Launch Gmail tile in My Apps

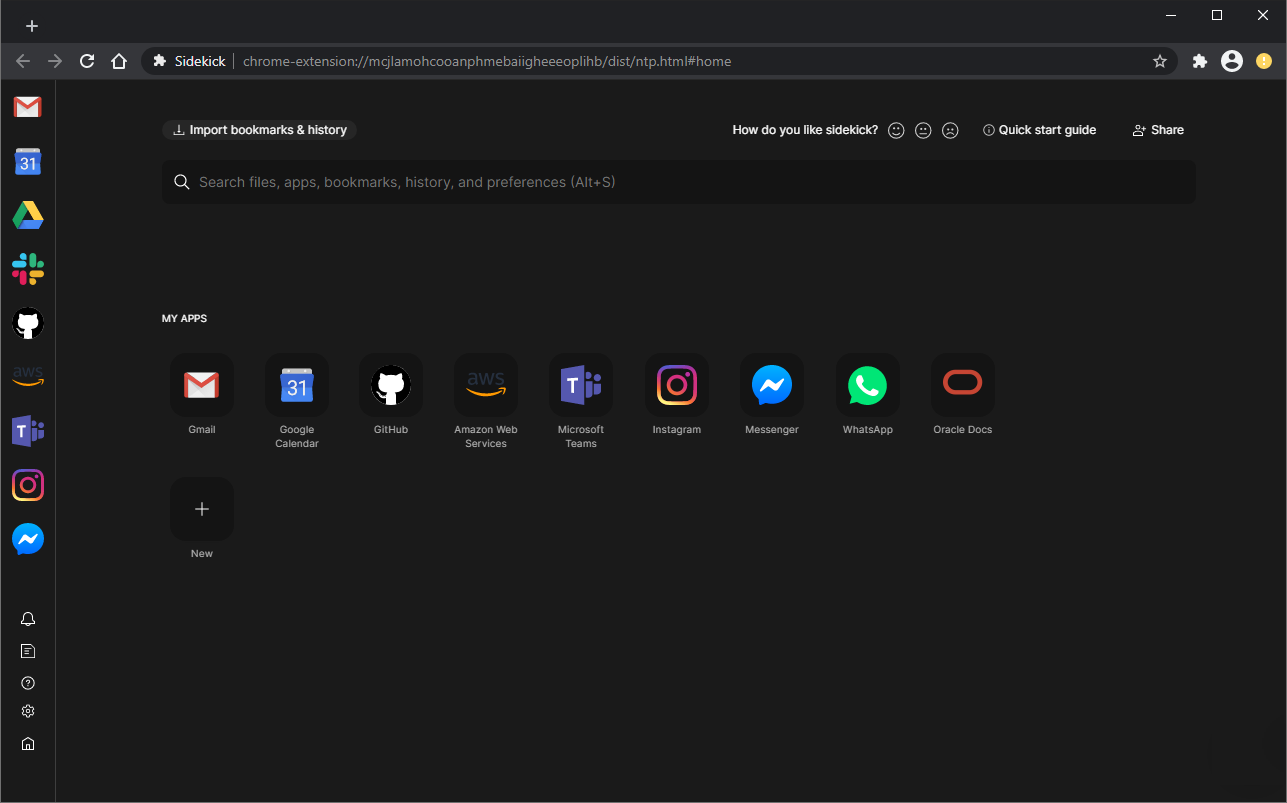(x=202, y=385)
